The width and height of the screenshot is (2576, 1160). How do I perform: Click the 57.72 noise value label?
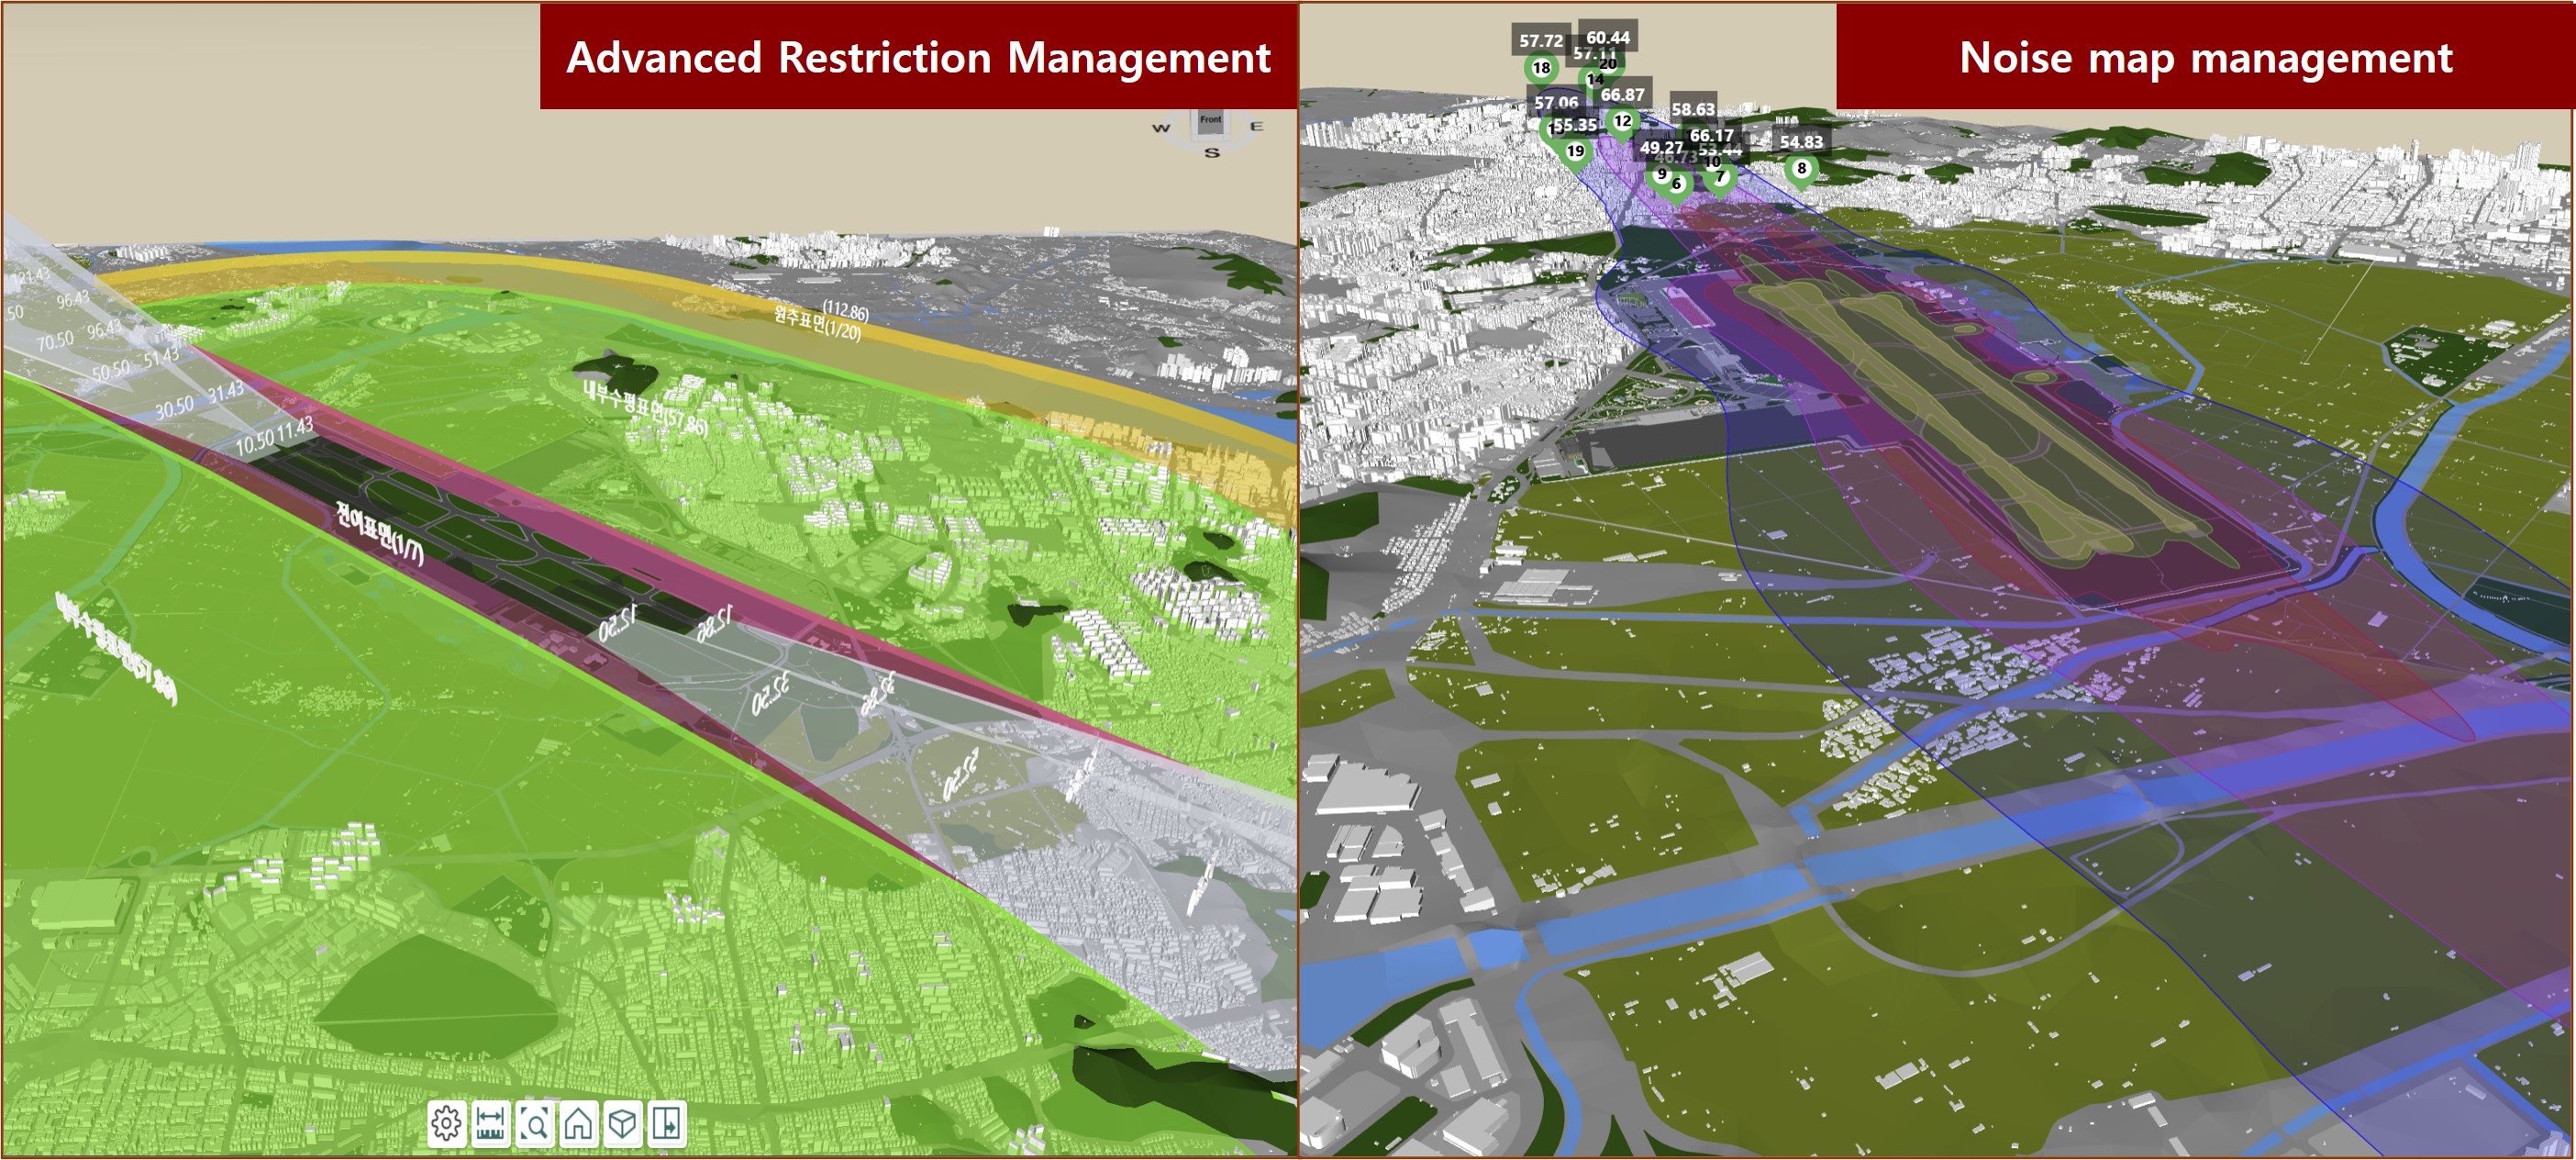pyautogui.click(x=1540, y=41)
